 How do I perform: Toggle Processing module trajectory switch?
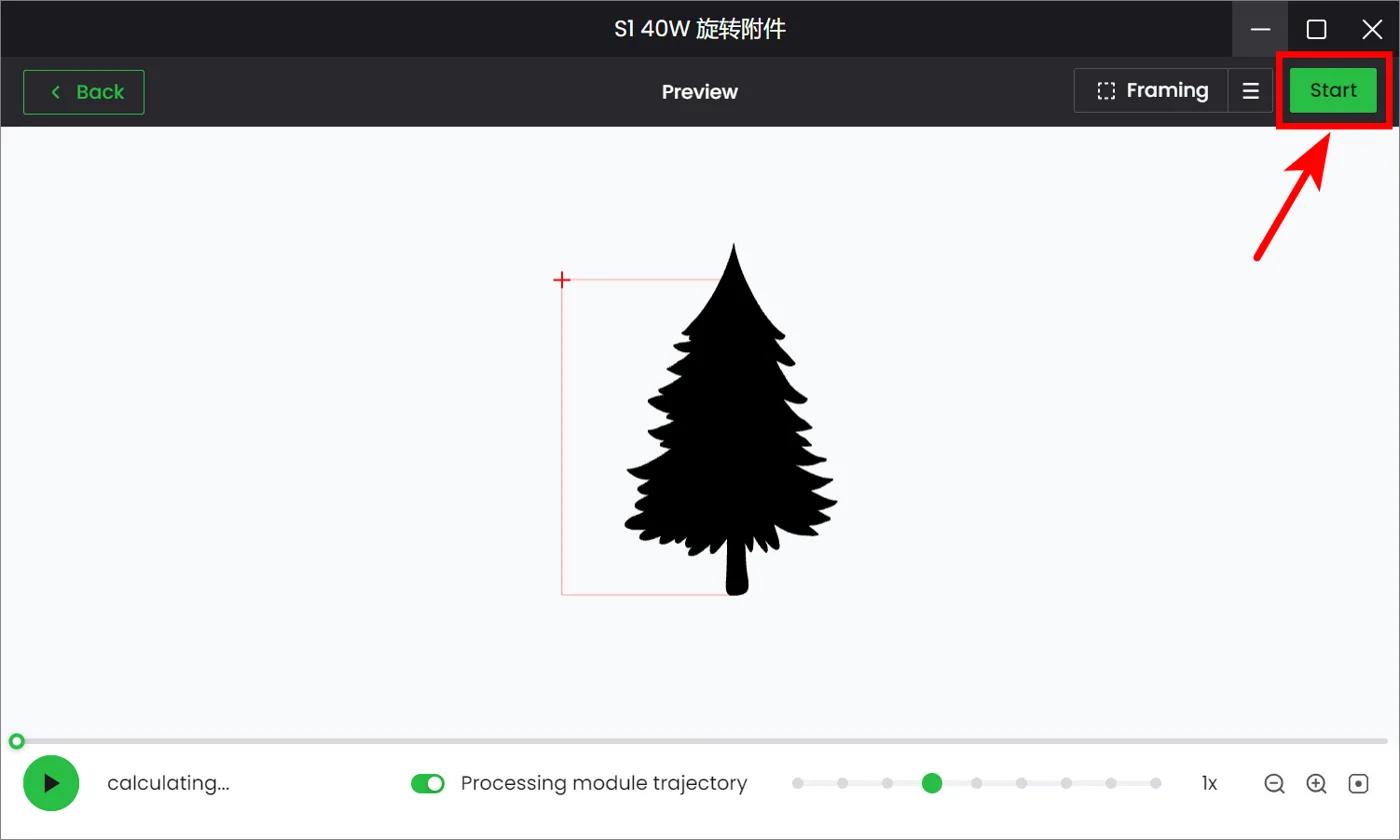428,783
